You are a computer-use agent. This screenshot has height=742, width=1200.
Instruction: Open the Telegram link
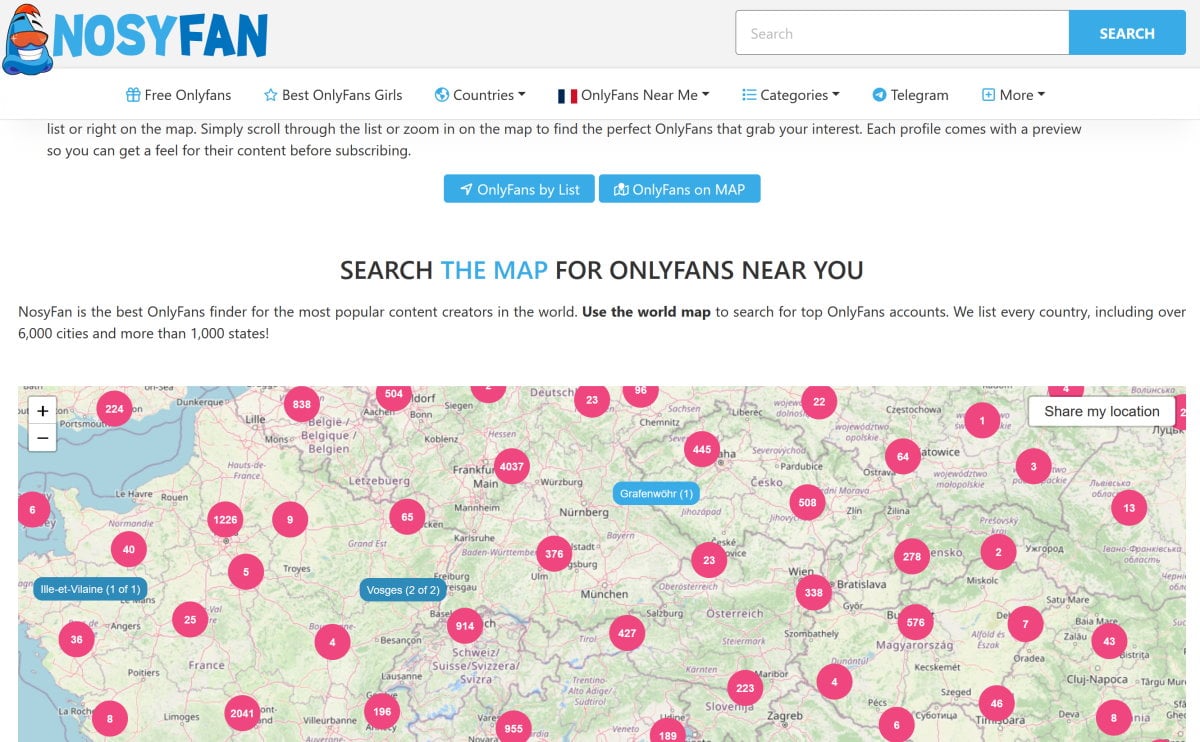point(910,95)
